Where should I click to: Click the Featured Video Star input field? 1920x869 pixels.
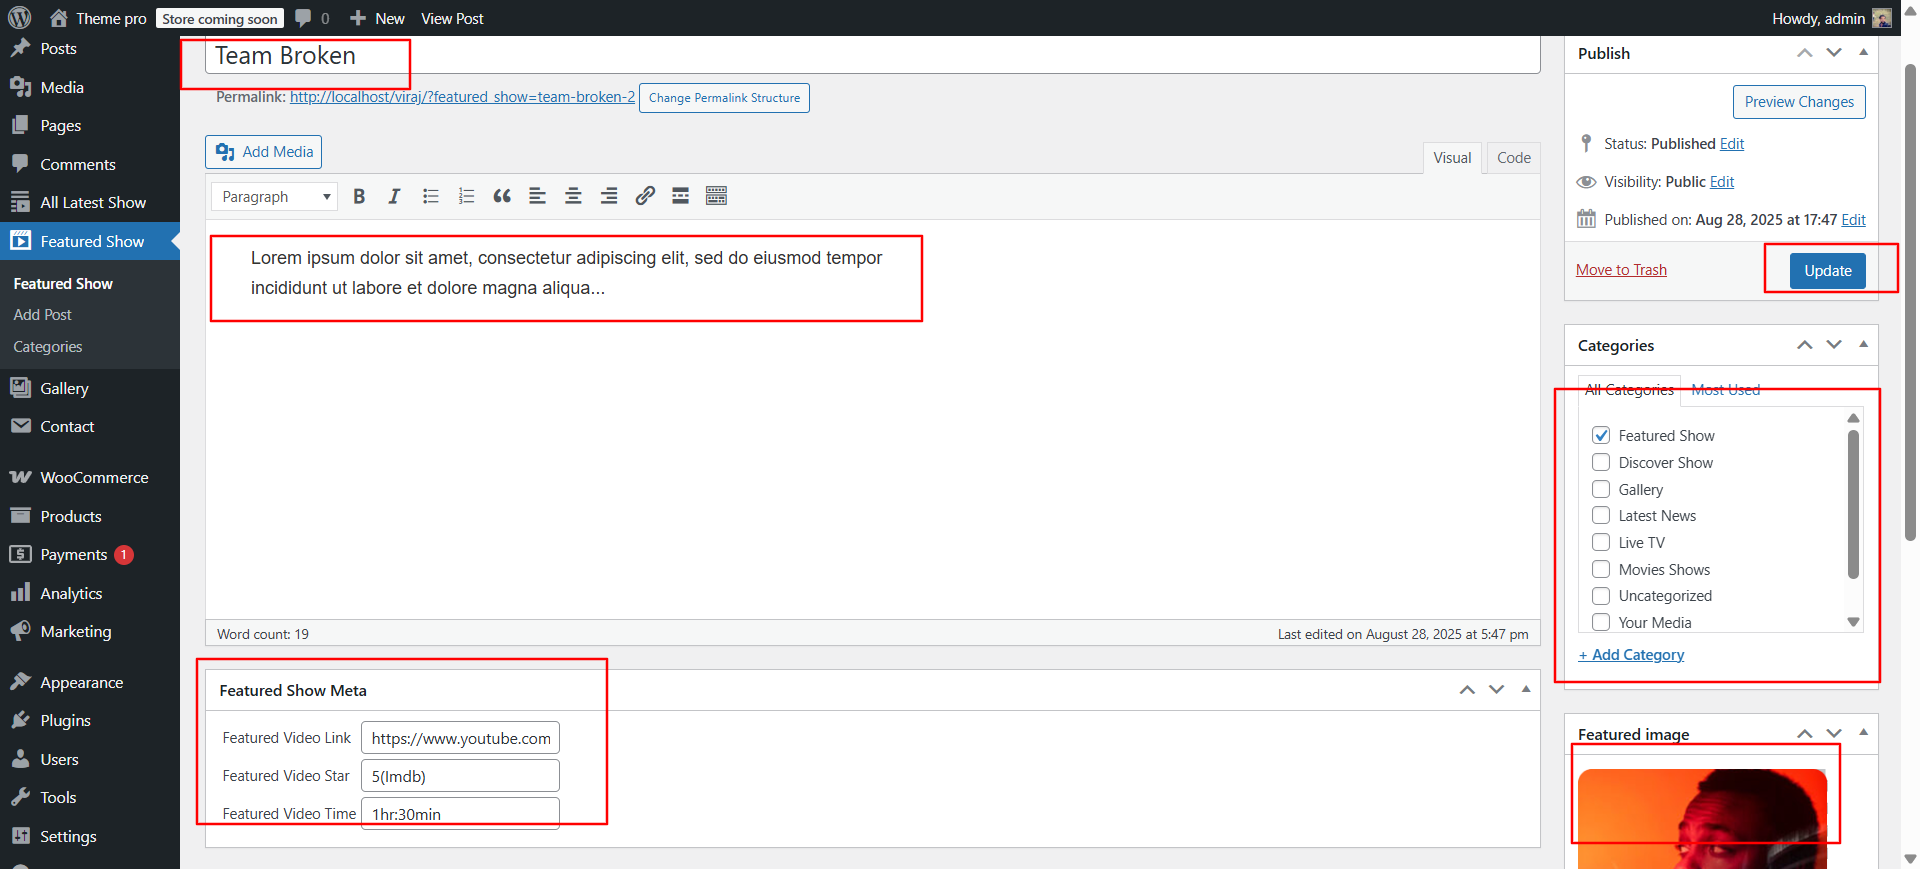click(x=460, y=776)
